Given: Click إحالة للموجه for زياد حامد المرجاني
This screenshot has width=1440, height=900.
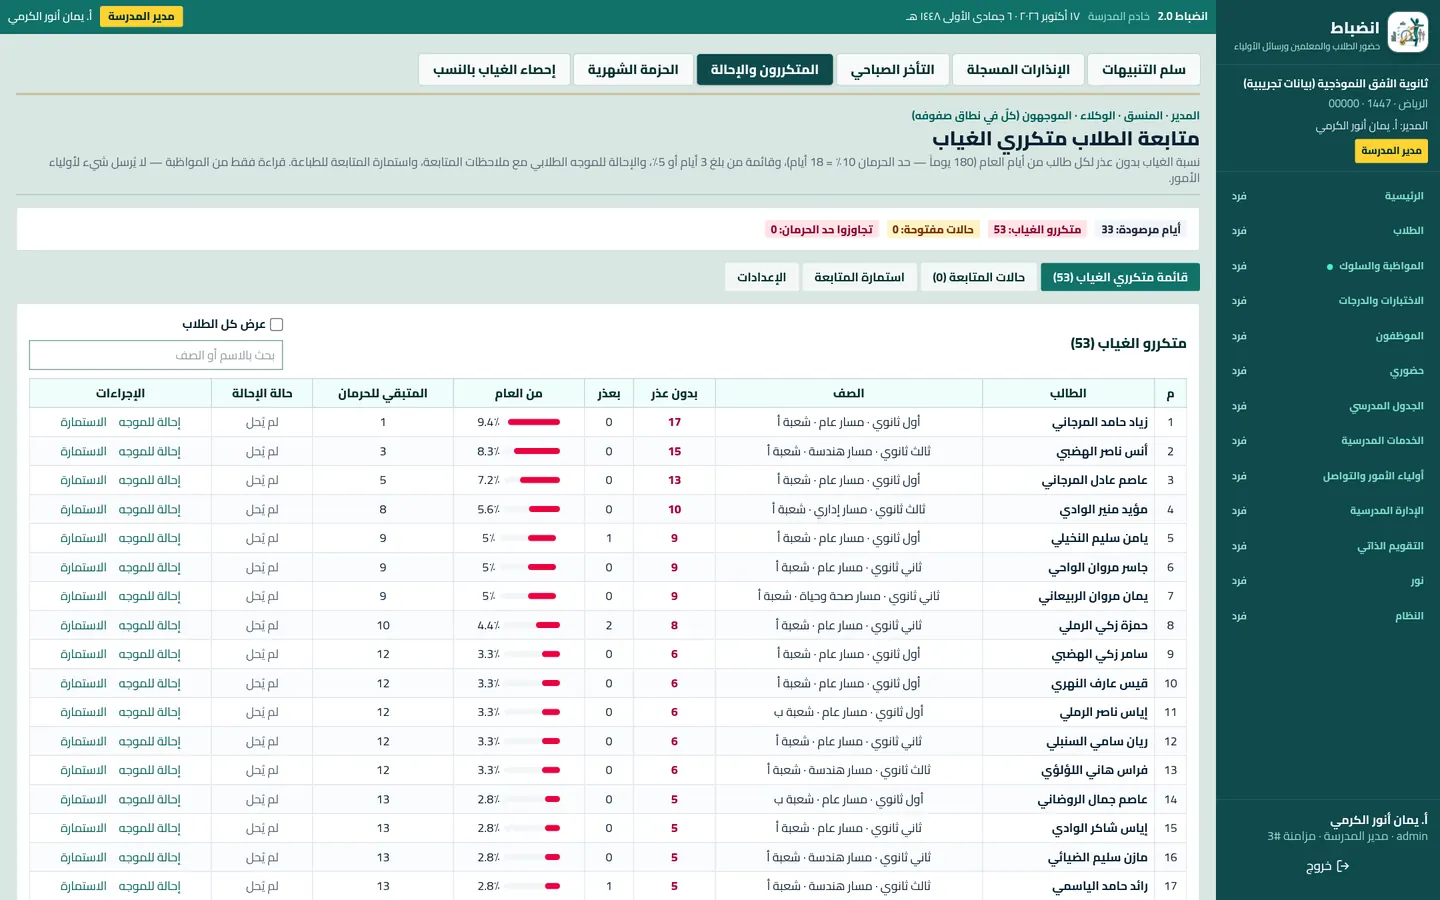Looking at the screenshot, I should point(150,422).
